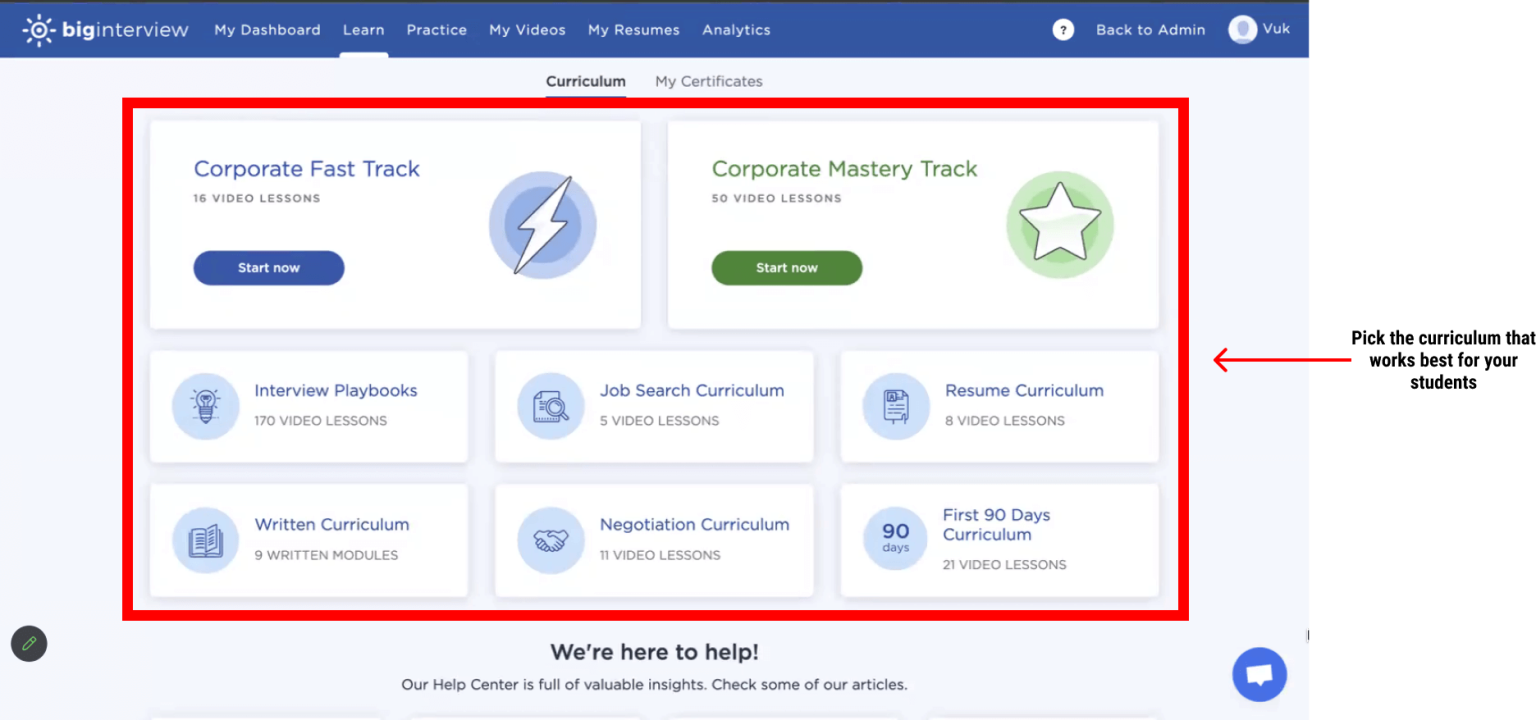1536x720 pixels.
Task: Open the My Dashboard menu item
Action: tap(267, 30)
